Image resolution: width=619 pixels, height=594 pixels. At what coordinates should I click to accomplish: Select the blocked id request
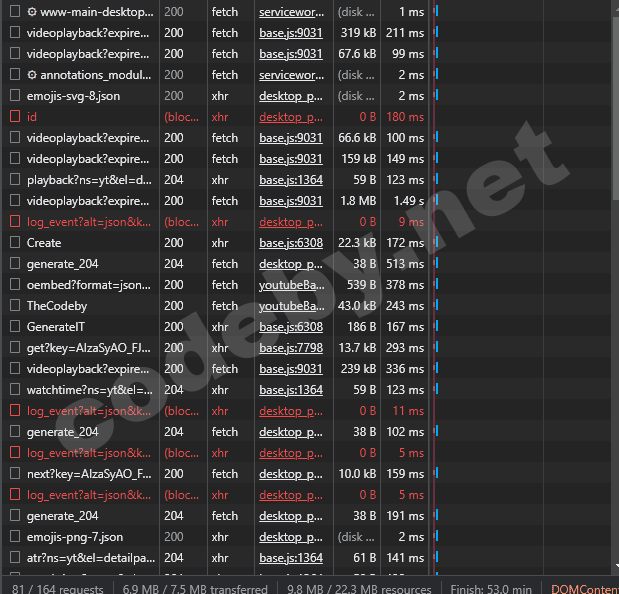32,117
